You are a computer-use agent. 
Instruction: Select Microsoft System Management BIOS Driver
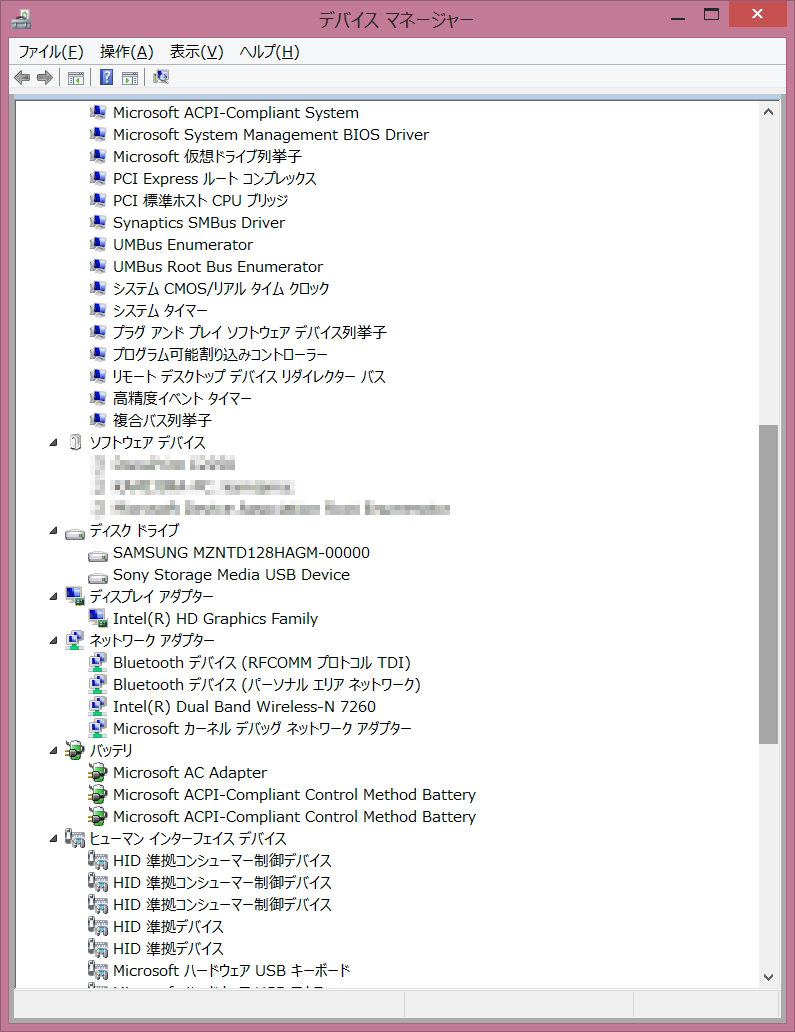pos(270,135)
